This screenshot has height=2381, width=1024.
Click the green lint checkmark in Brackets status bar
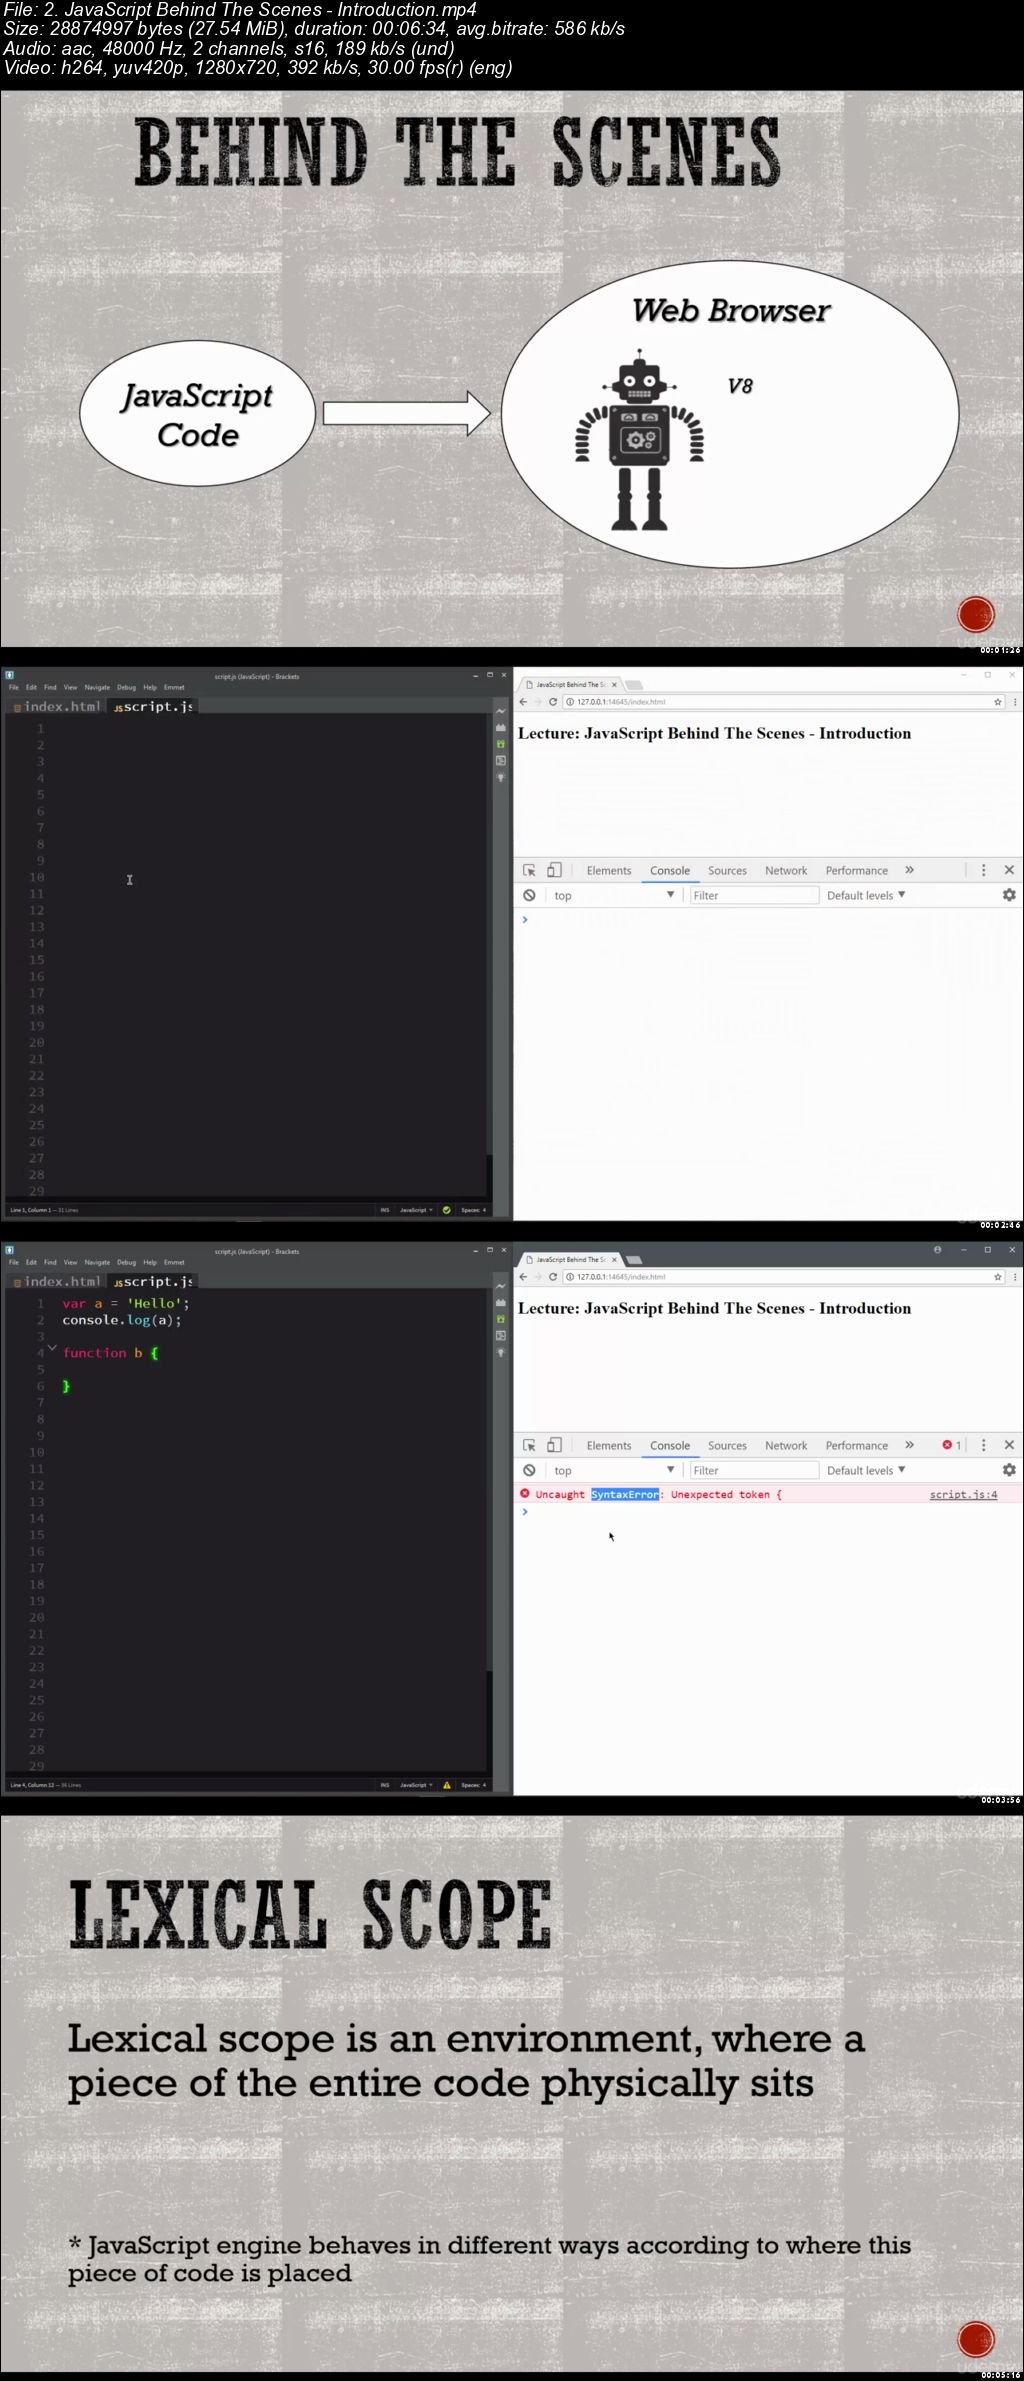coord(446,1210)
